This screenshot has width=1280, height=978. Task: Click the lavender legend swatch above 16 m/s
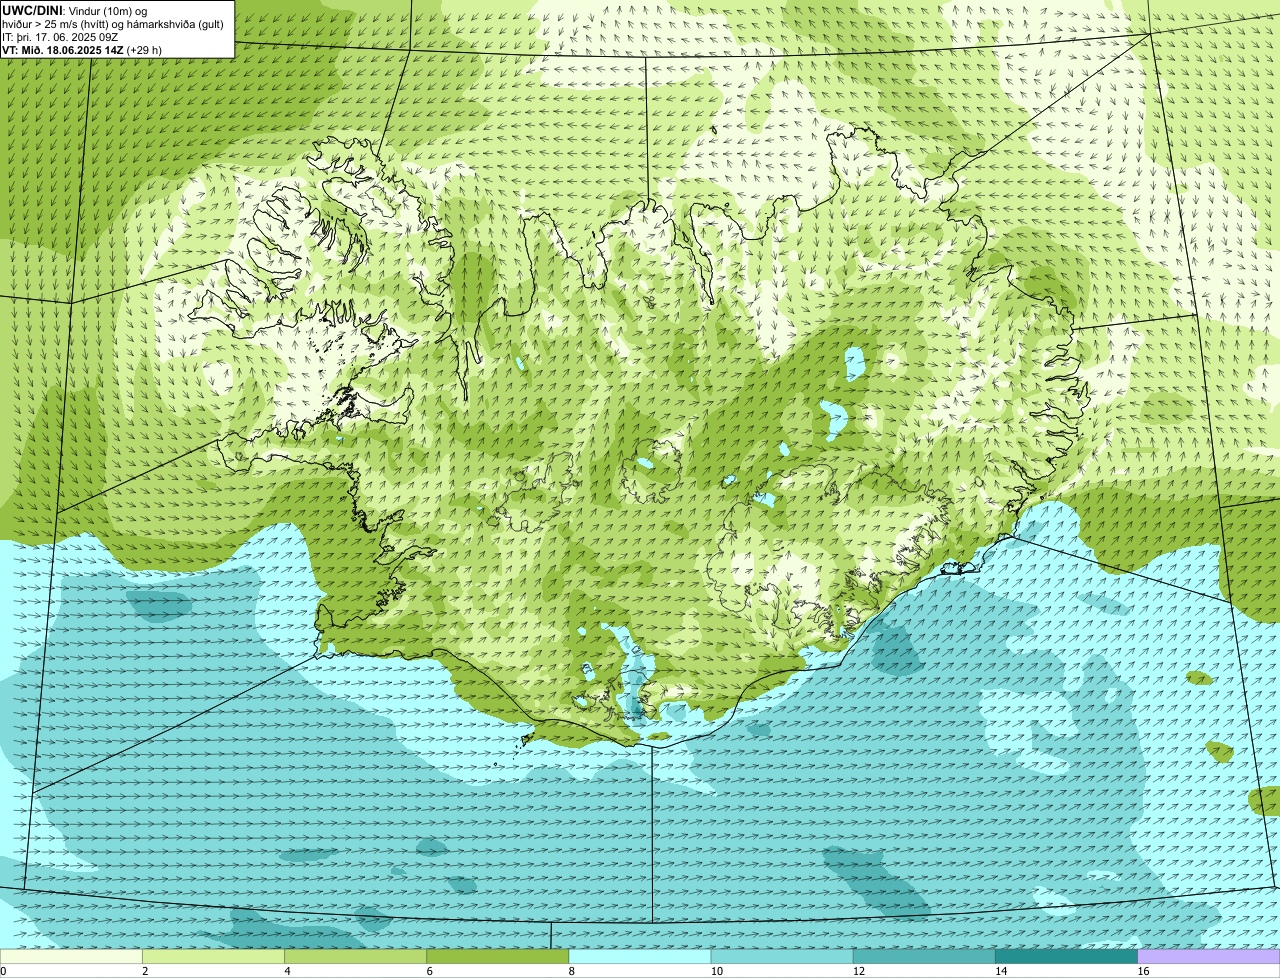tap(1209, 956)
